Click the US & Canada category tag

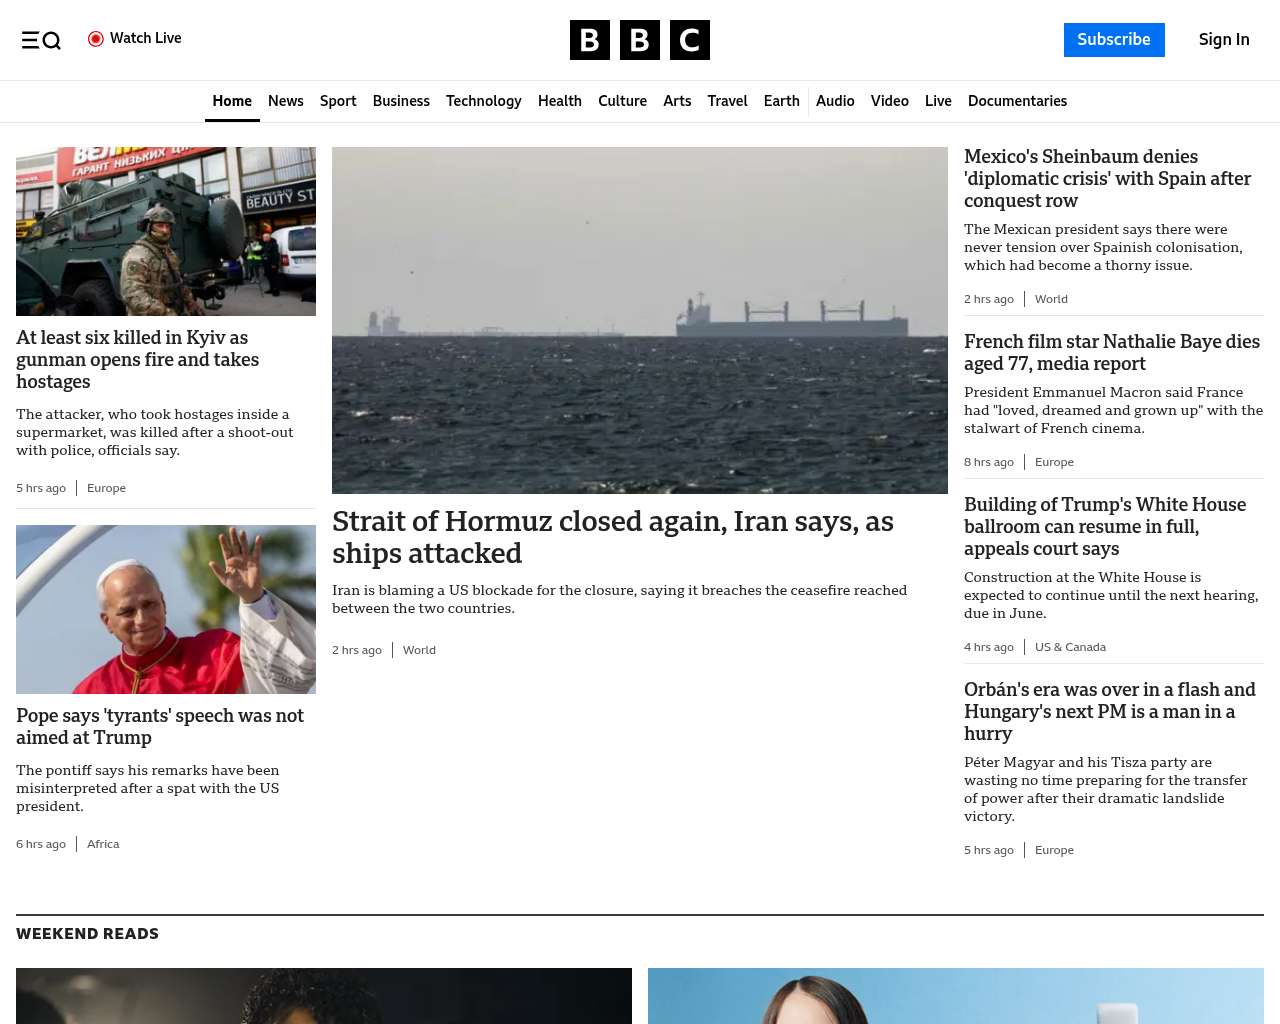1070,647
